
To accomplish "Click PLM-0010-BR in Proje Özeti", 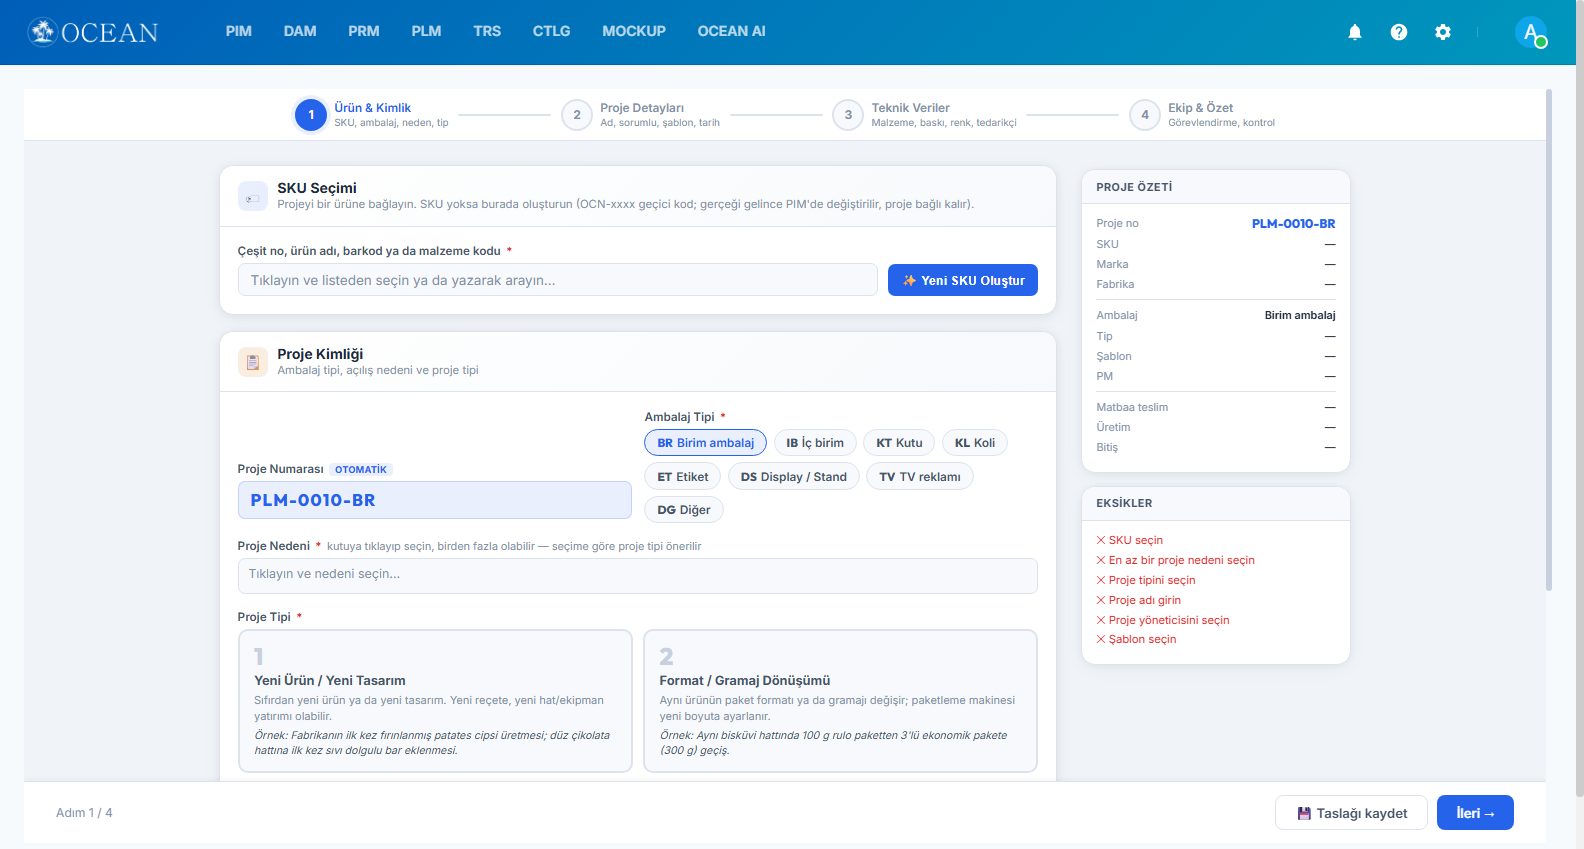I will tap(1293, 224).
